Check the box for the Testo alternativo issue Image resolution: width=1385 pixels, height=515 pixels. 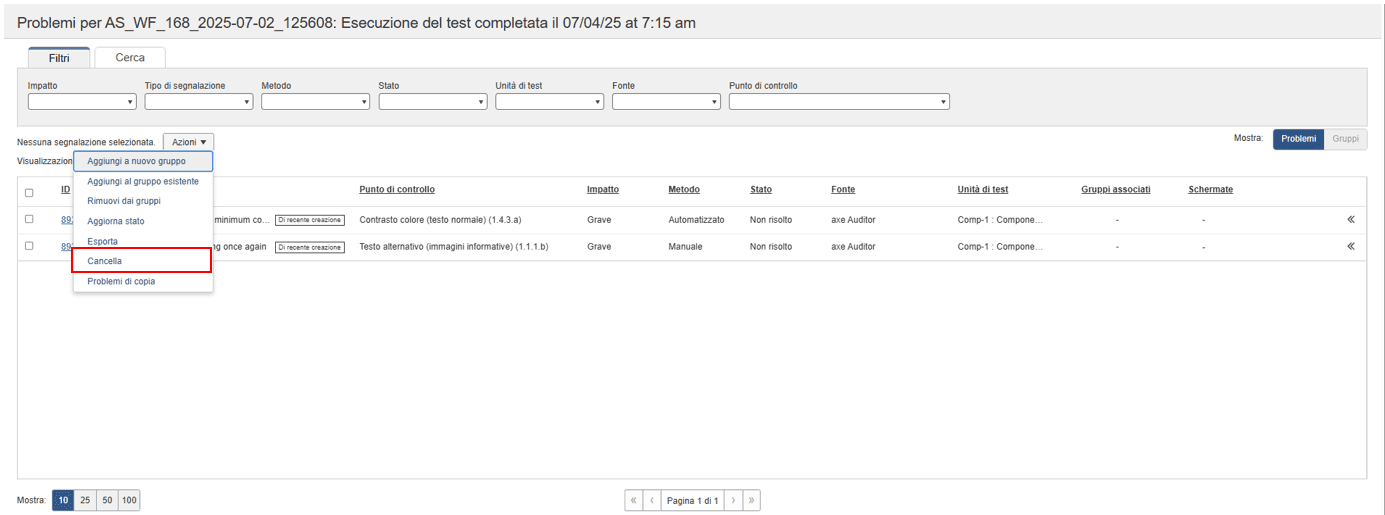(x=29, y=246)
